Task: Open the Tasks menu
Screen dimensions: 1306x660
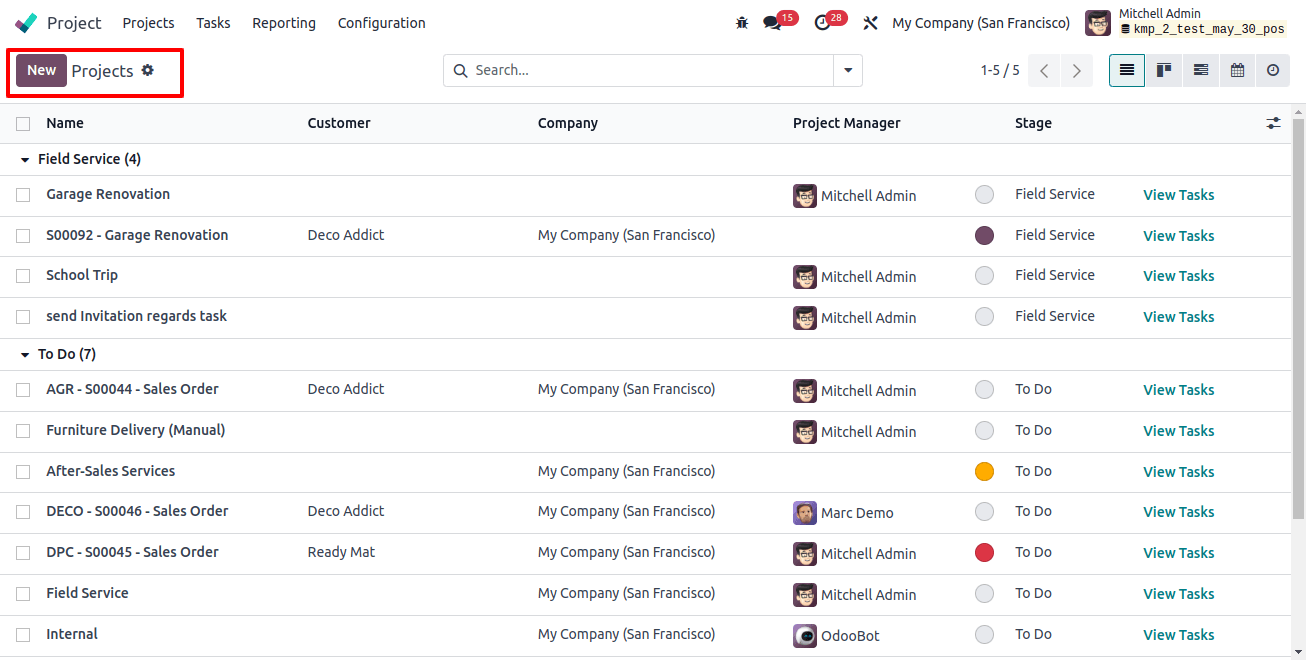Action: [x=213, y=23]
